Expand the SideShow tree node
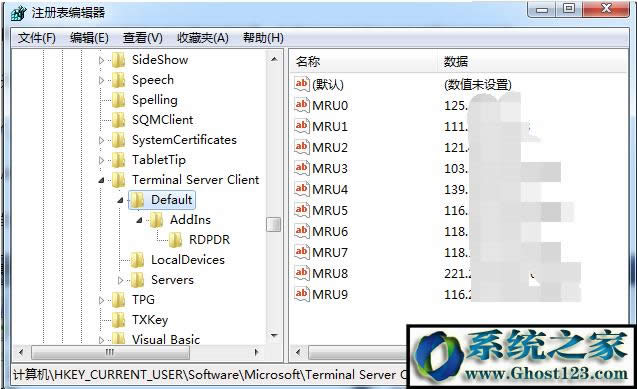Screen dimensions: 637x389 (x=101, y=61)
